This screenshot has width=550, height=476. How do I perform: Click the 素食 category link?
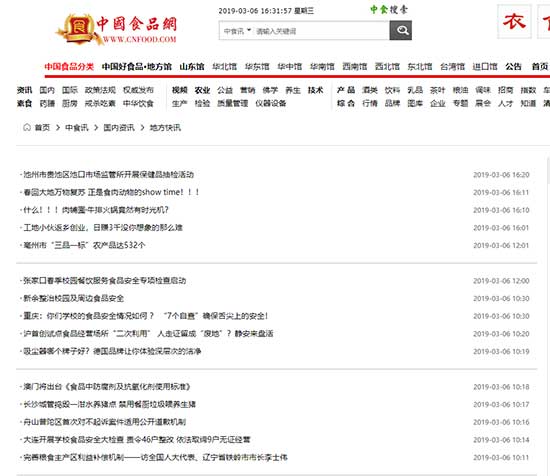click(24, 103)
